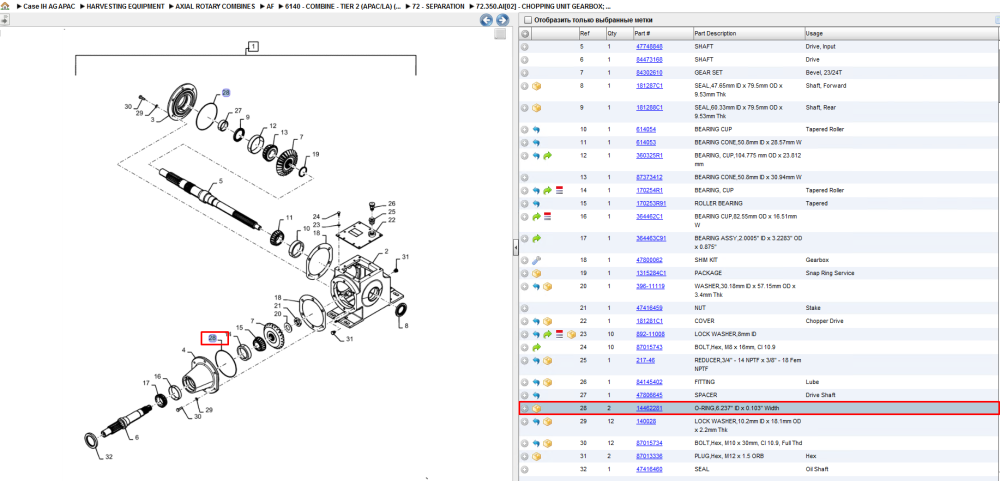Select 'SHIM KIT' description text
This screenshot has height=481, width=1000.
coord(707,260)
